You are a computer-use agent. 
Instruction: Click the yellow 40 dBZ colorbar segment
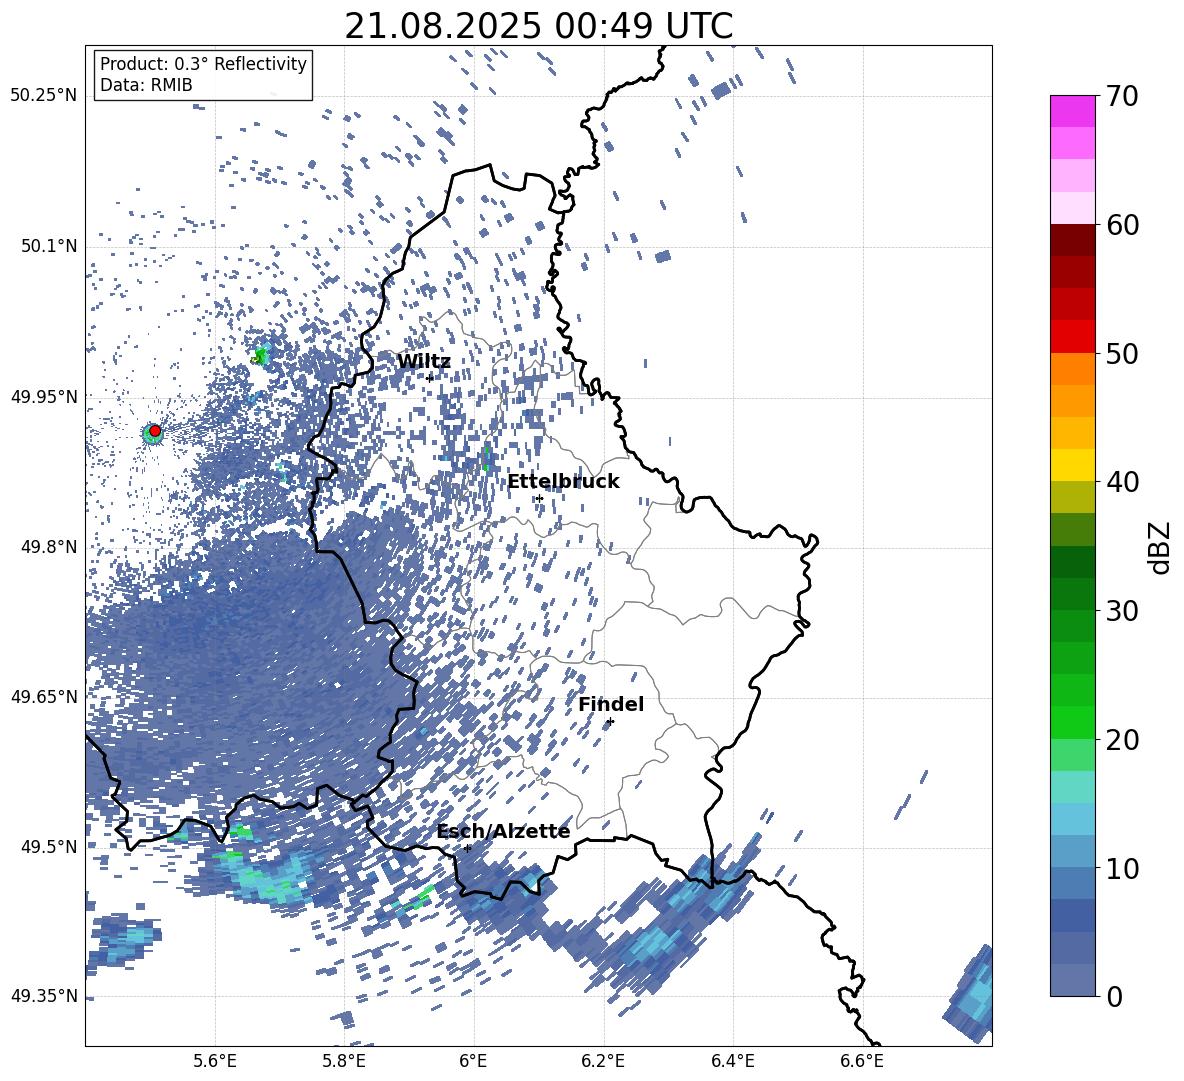[x=1072, y=465]
